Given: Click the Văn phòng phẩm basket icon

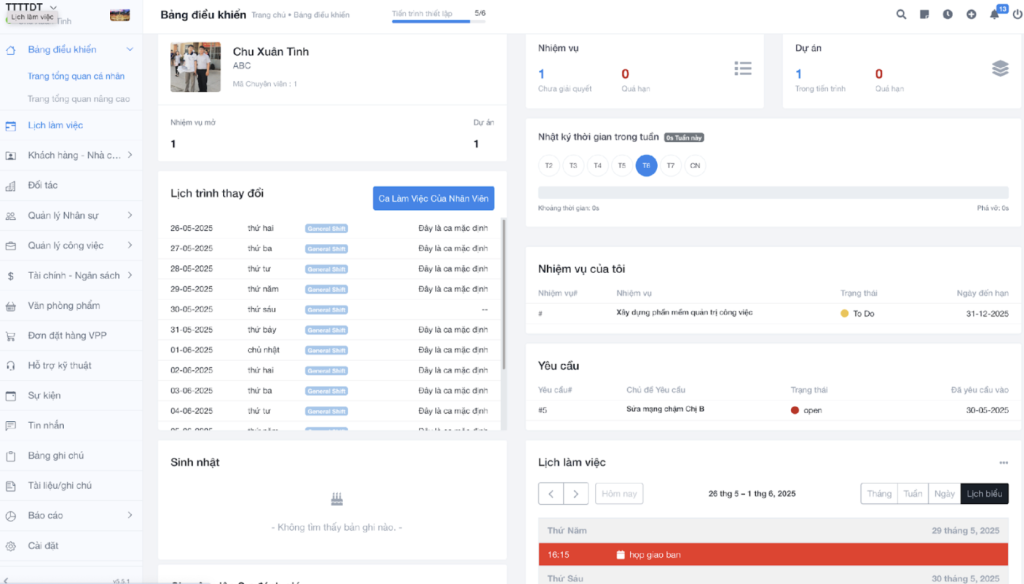Looking at the screenshot, I should [10, 306].
